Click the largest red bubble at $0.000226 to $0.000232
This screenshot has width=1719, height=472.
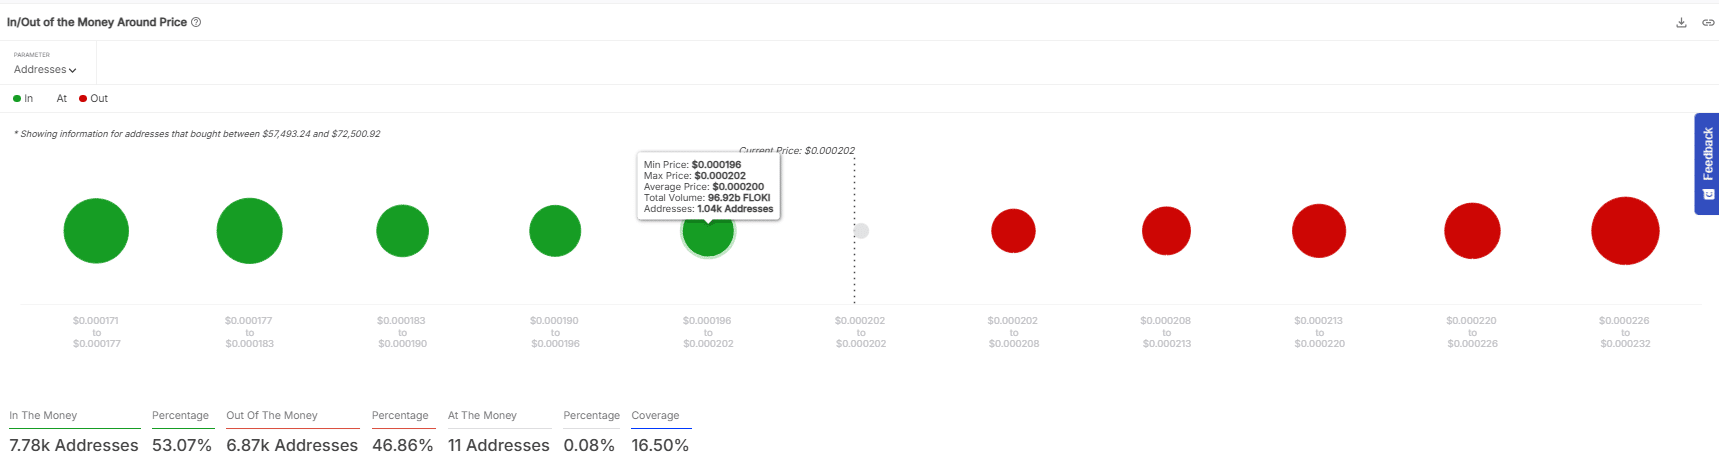[x=1625, y=231]
